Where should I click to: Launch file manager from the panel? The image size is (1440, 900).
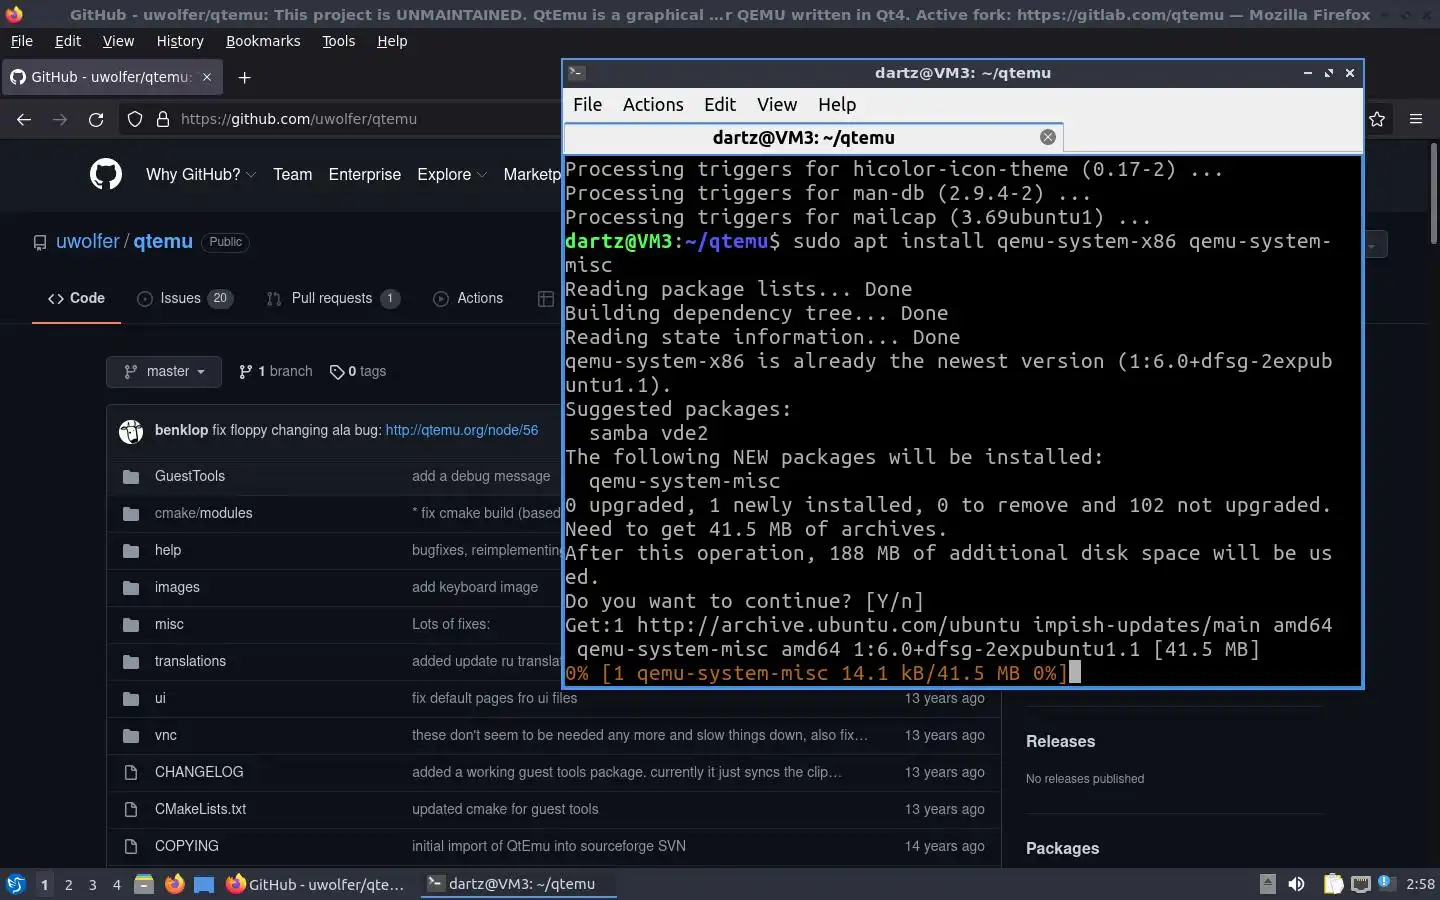[144, 884]
